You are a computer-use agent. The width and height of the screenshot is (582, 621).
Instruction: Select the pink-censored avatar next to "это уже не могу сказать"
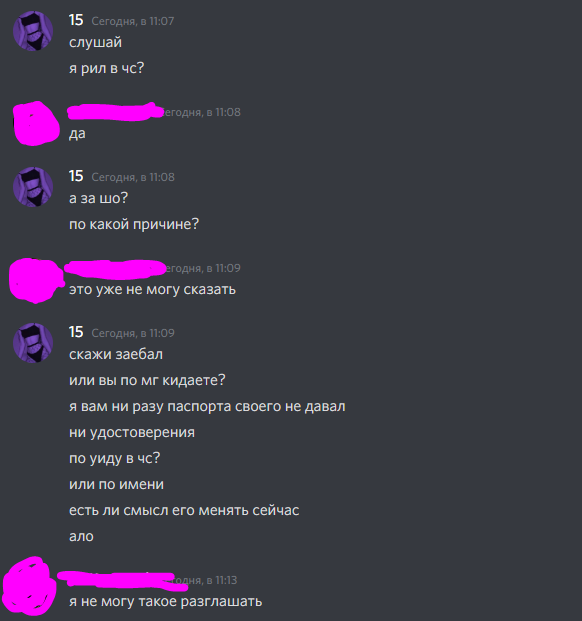36,280
